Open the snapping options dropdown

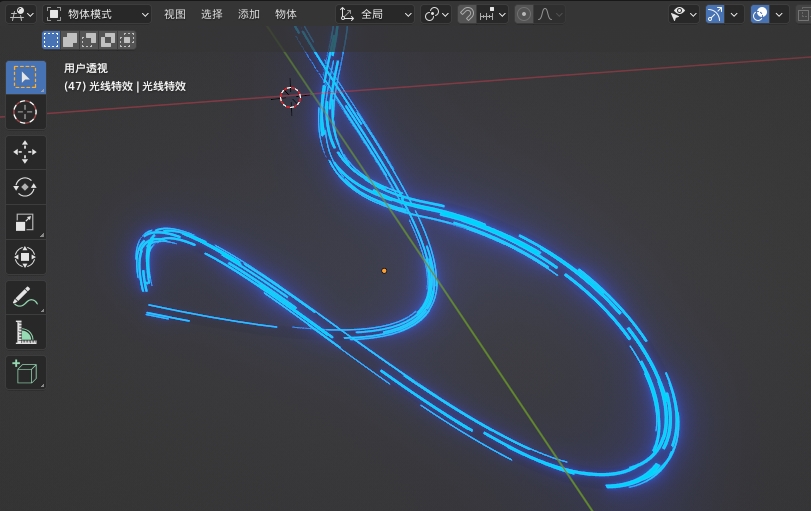pos(492,14)
